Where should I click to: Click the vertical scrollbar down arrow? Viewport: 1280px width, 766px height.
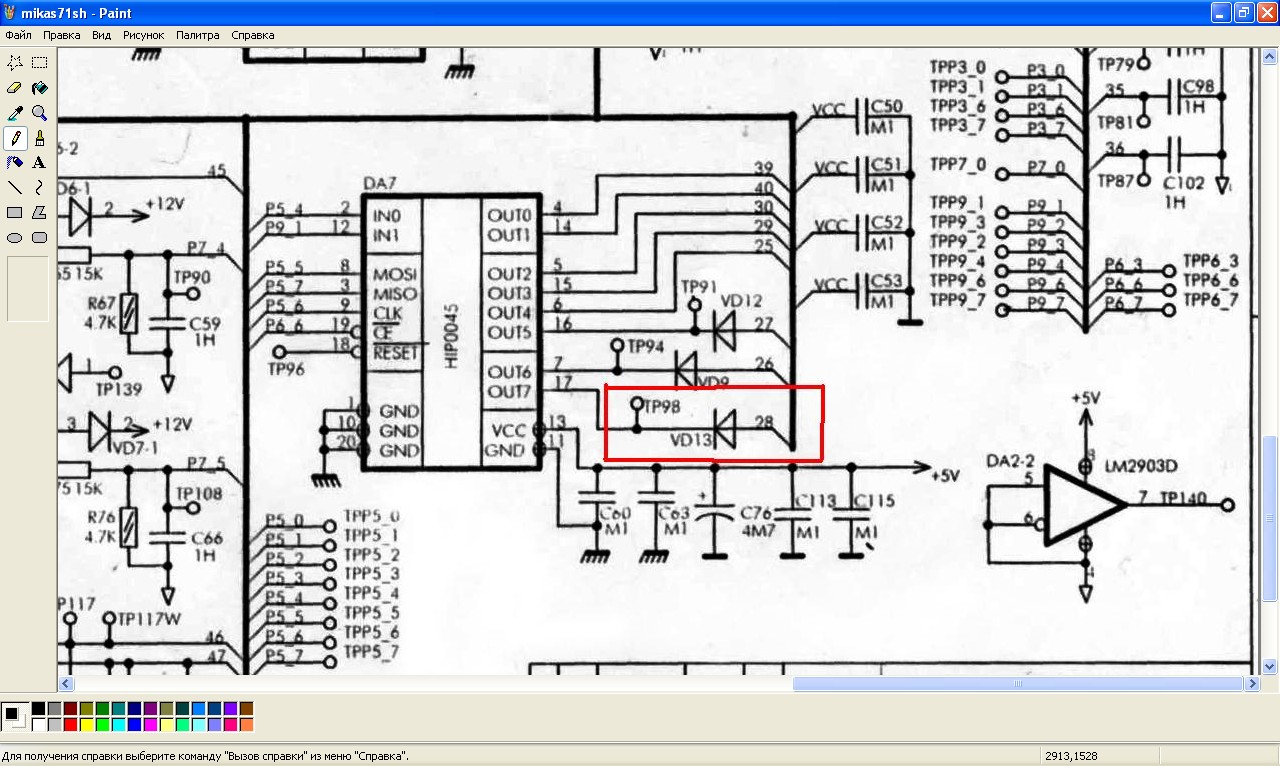click(1270, 667)
